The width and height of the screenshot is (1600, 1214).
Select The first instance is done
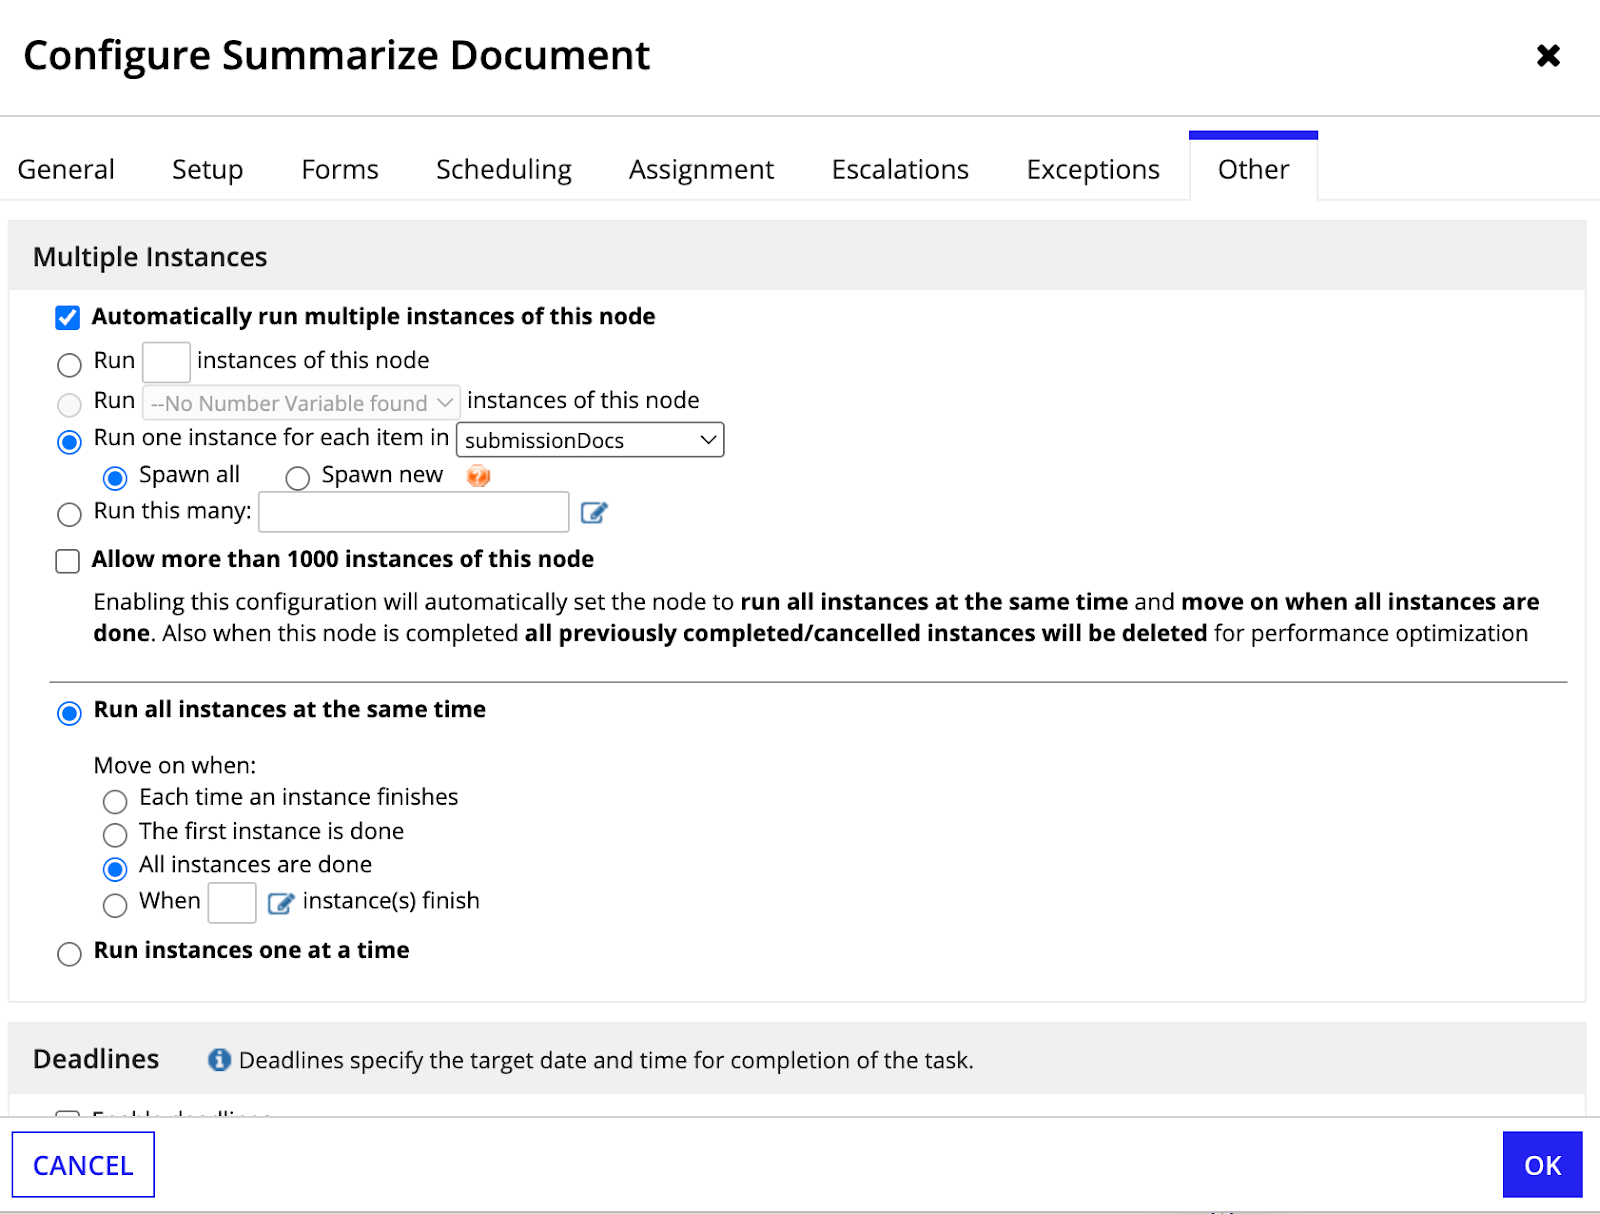115,834
